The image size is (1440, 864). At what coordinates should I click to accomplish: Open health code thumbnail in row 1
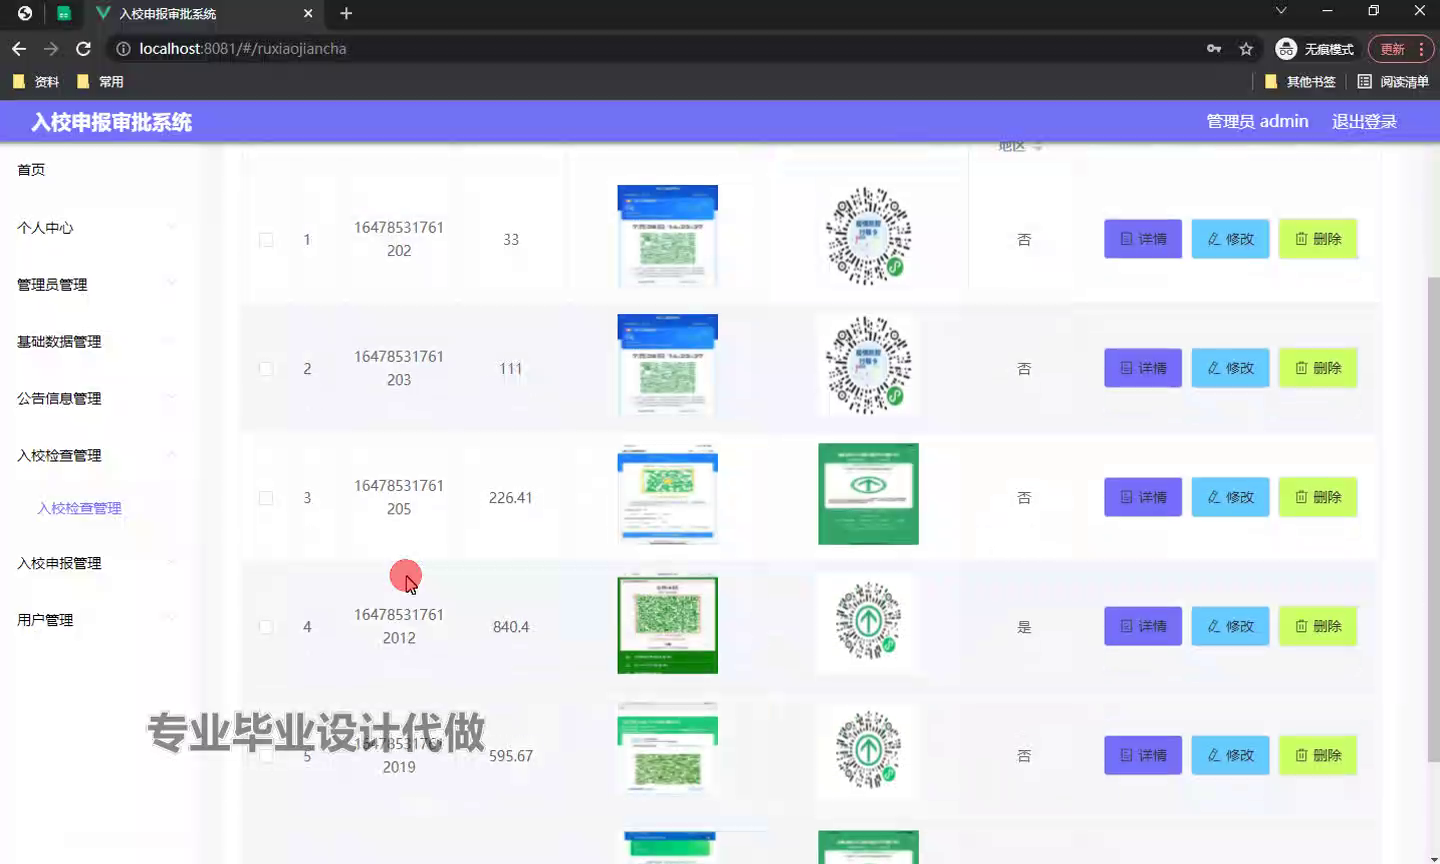[667, 236]
